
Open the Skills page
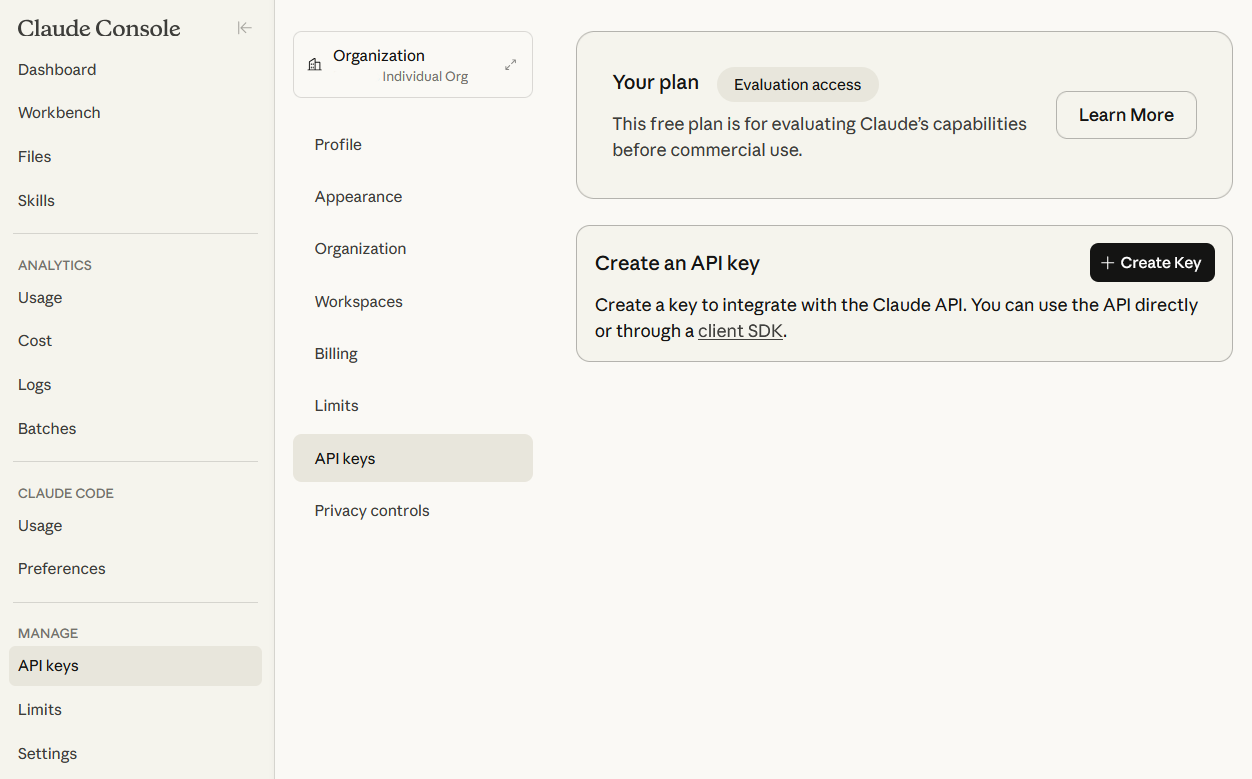click(x=36, y=201)
